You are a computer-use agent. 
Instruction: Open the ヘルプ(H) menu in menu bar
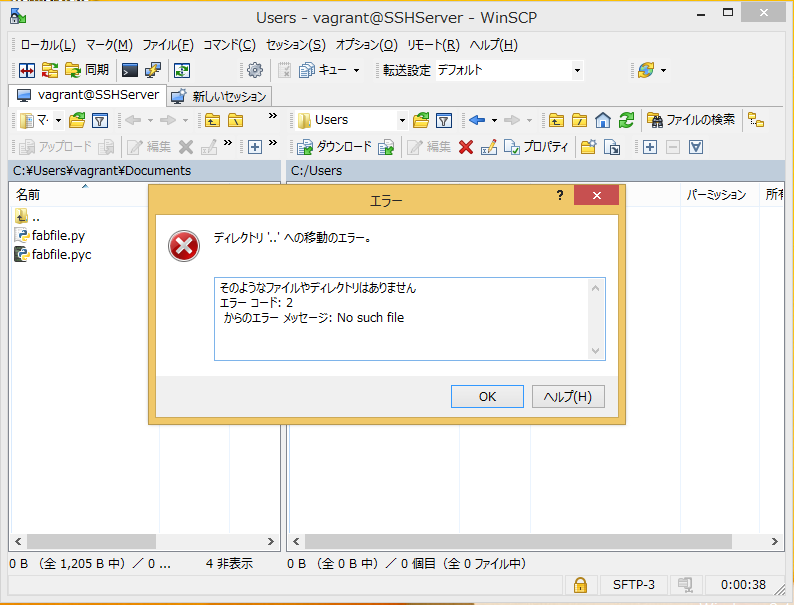pyautogui.click(x=493, y=45)
